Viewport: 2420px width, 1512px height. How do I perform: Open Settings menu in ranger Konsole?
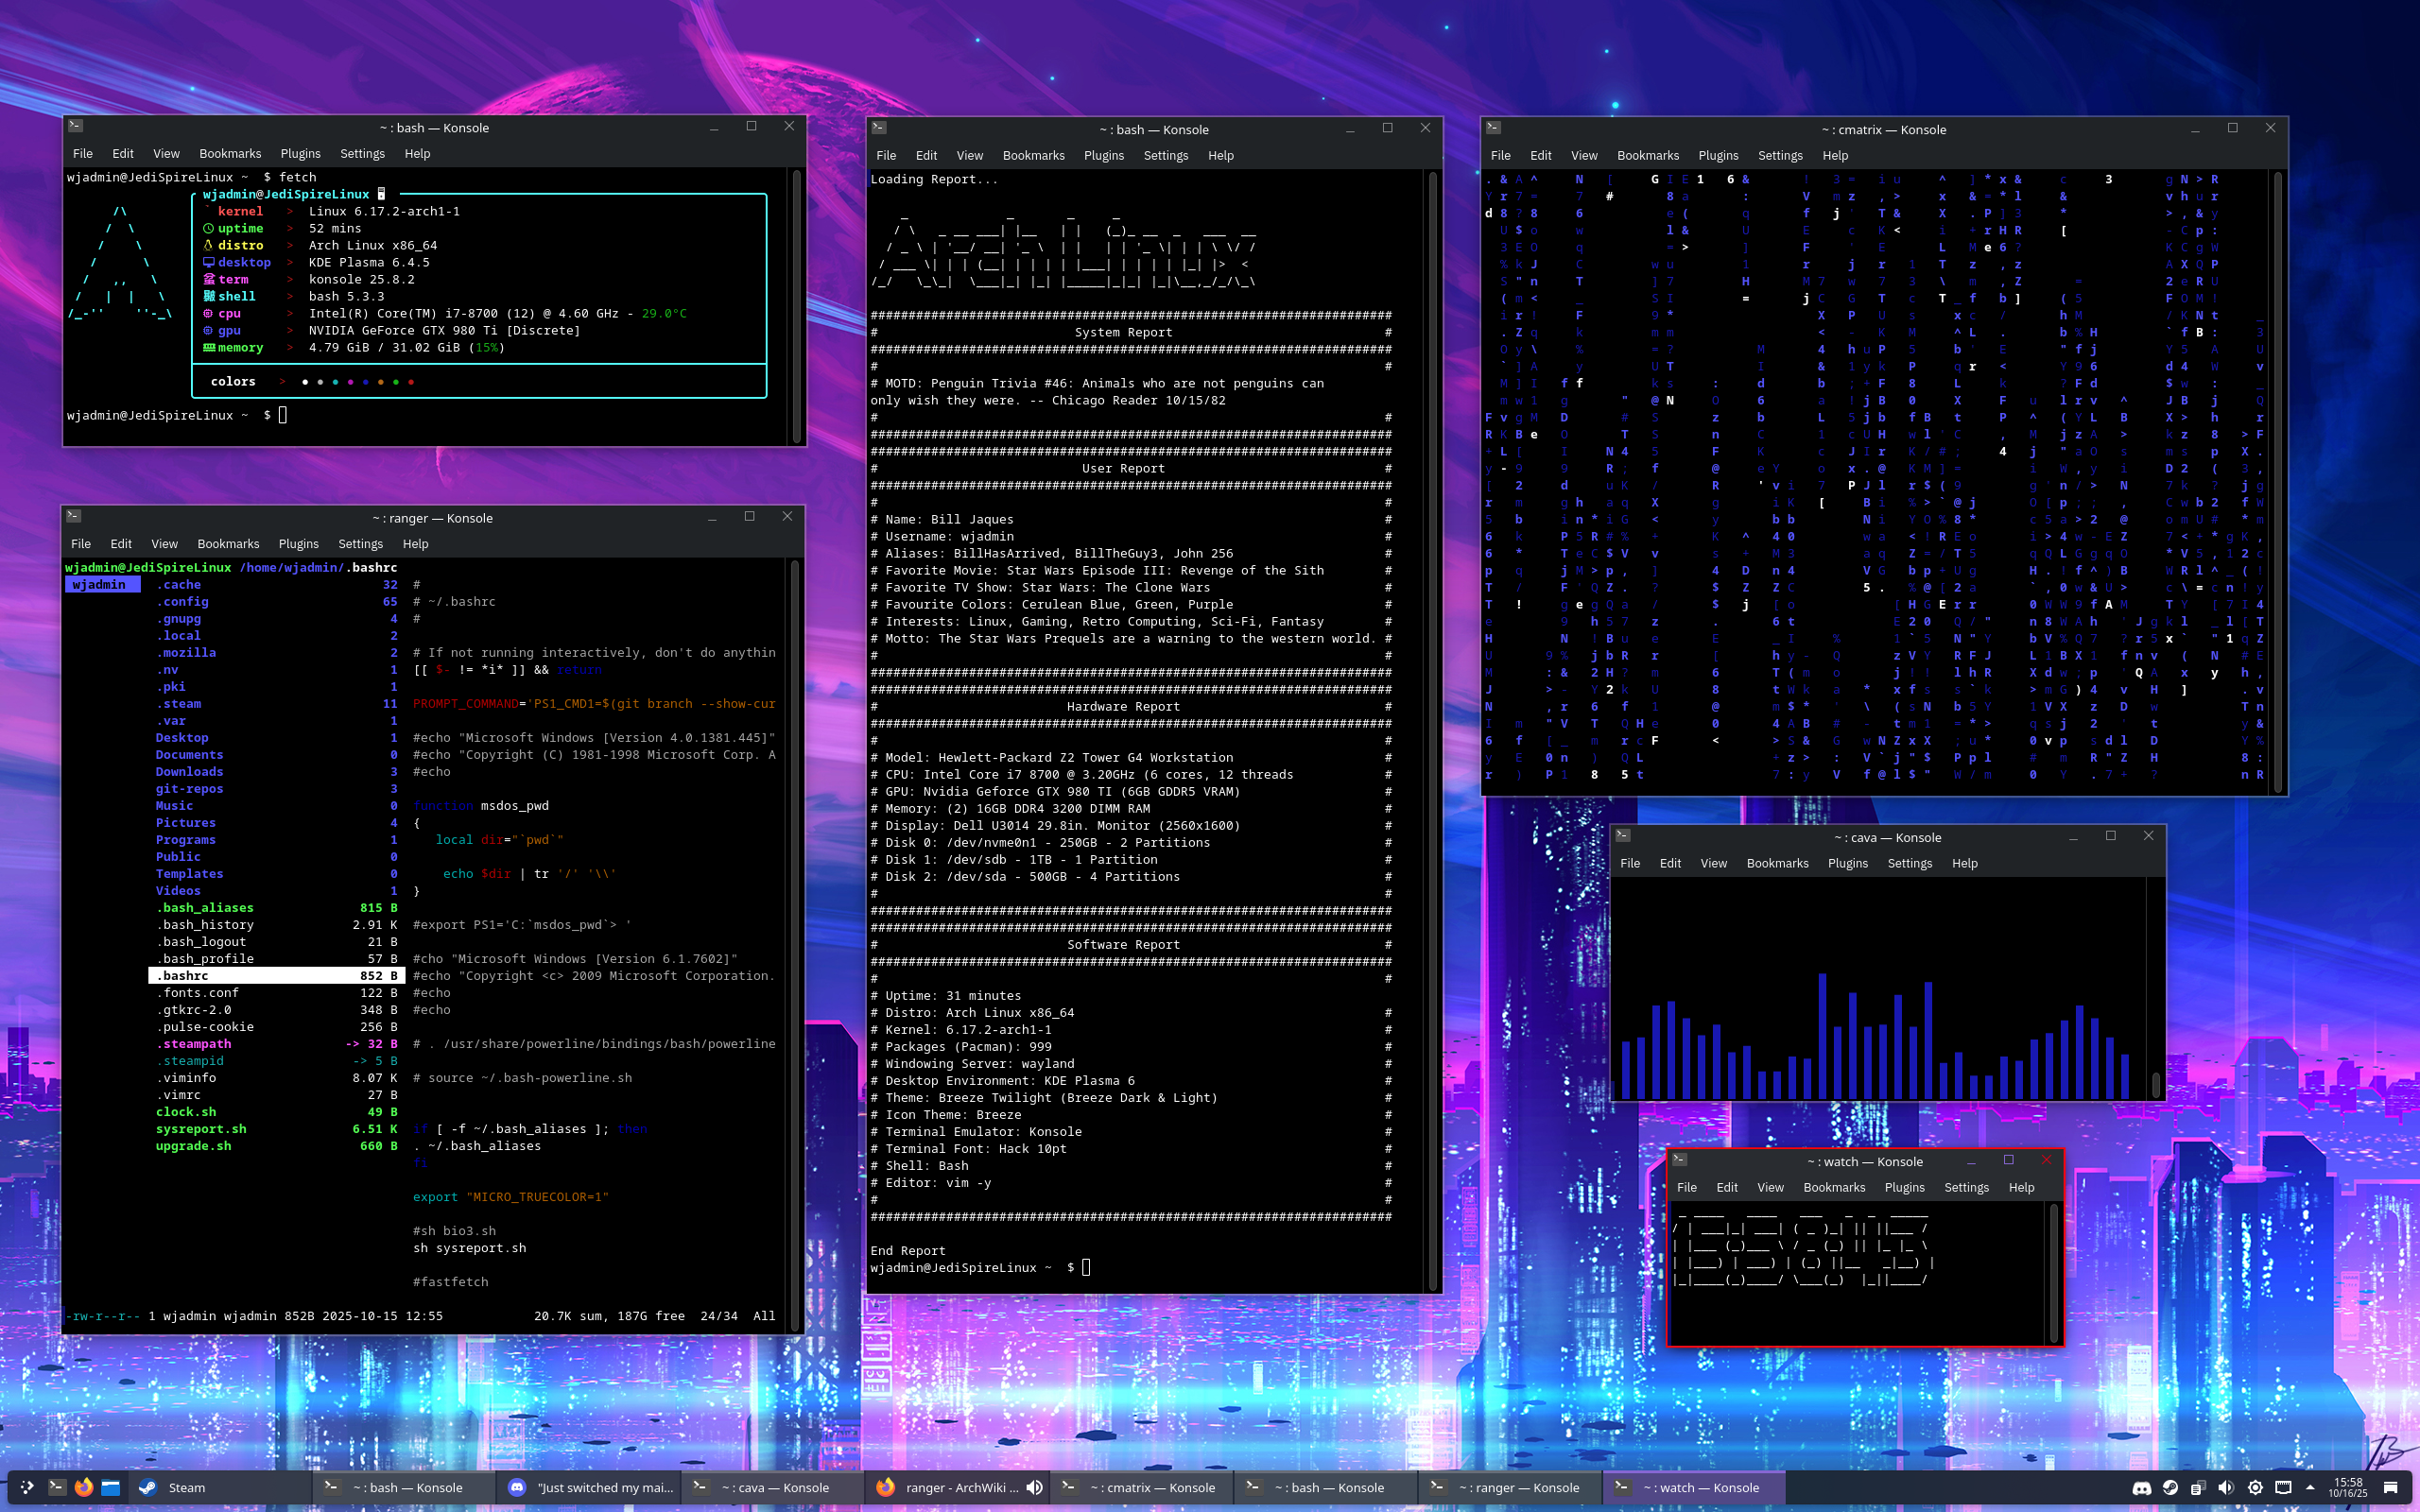point(360,544)
